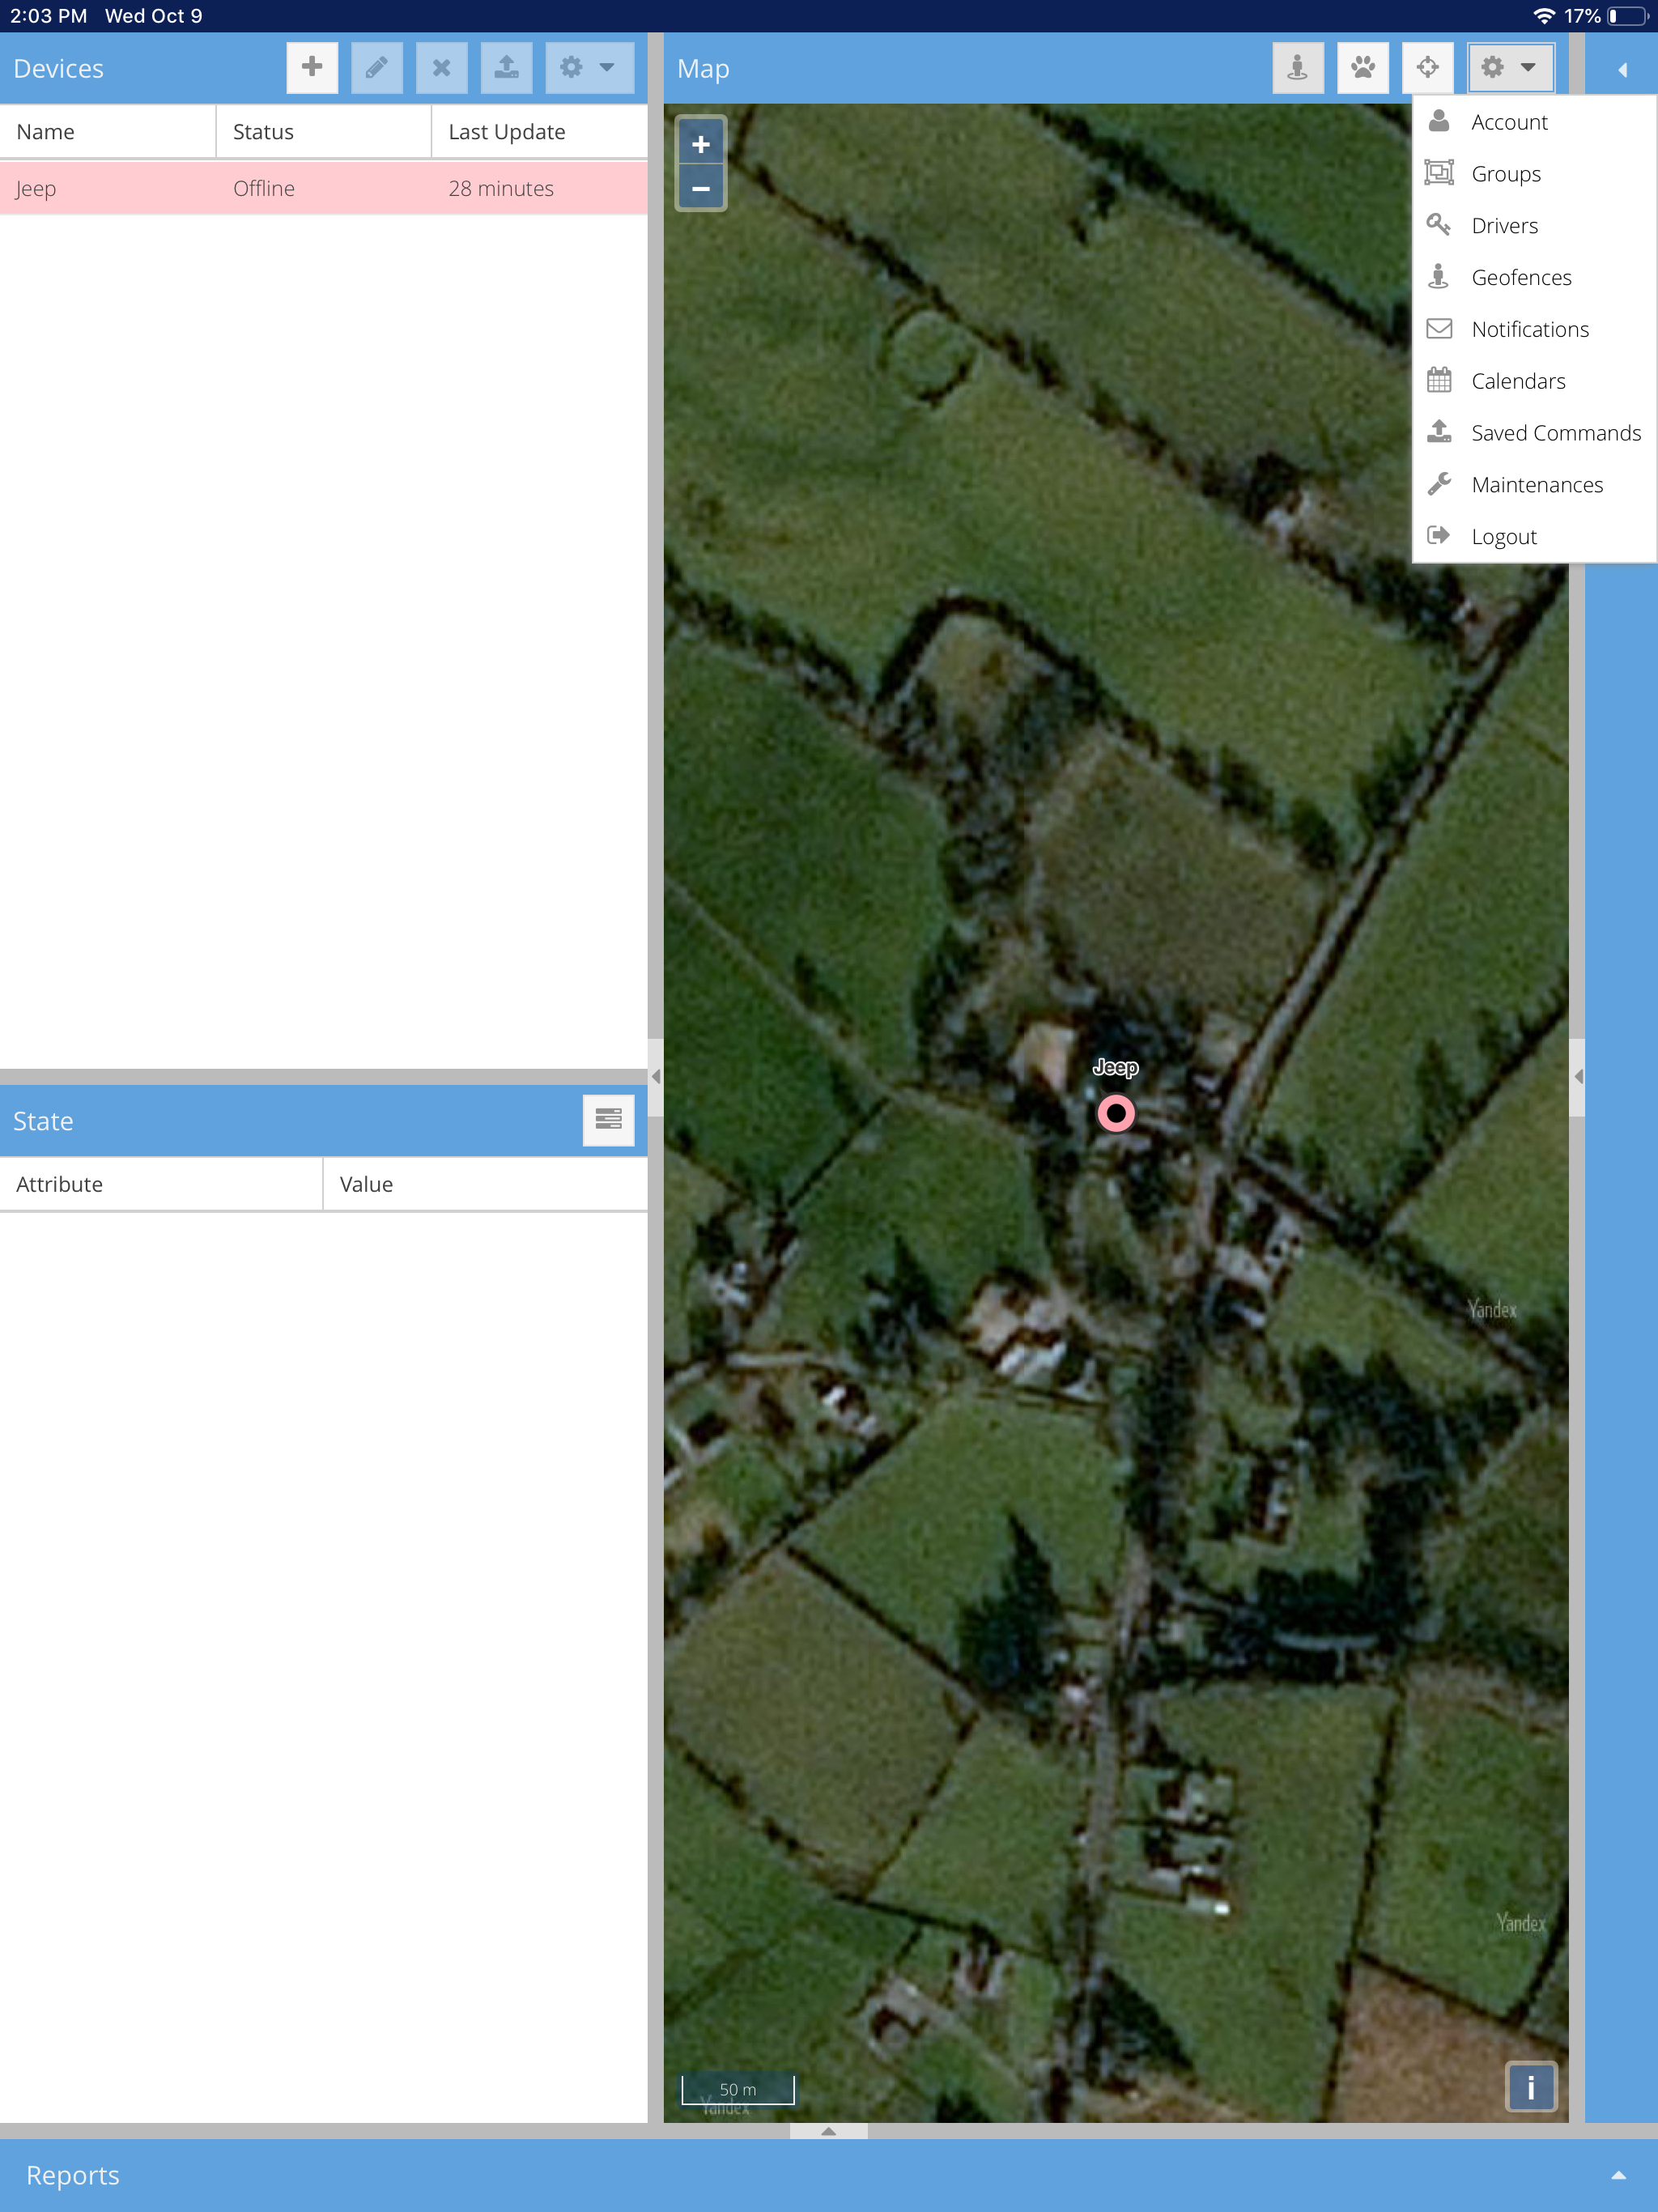
Task: Click the map attribution info button
Action: point(1530,2087)
